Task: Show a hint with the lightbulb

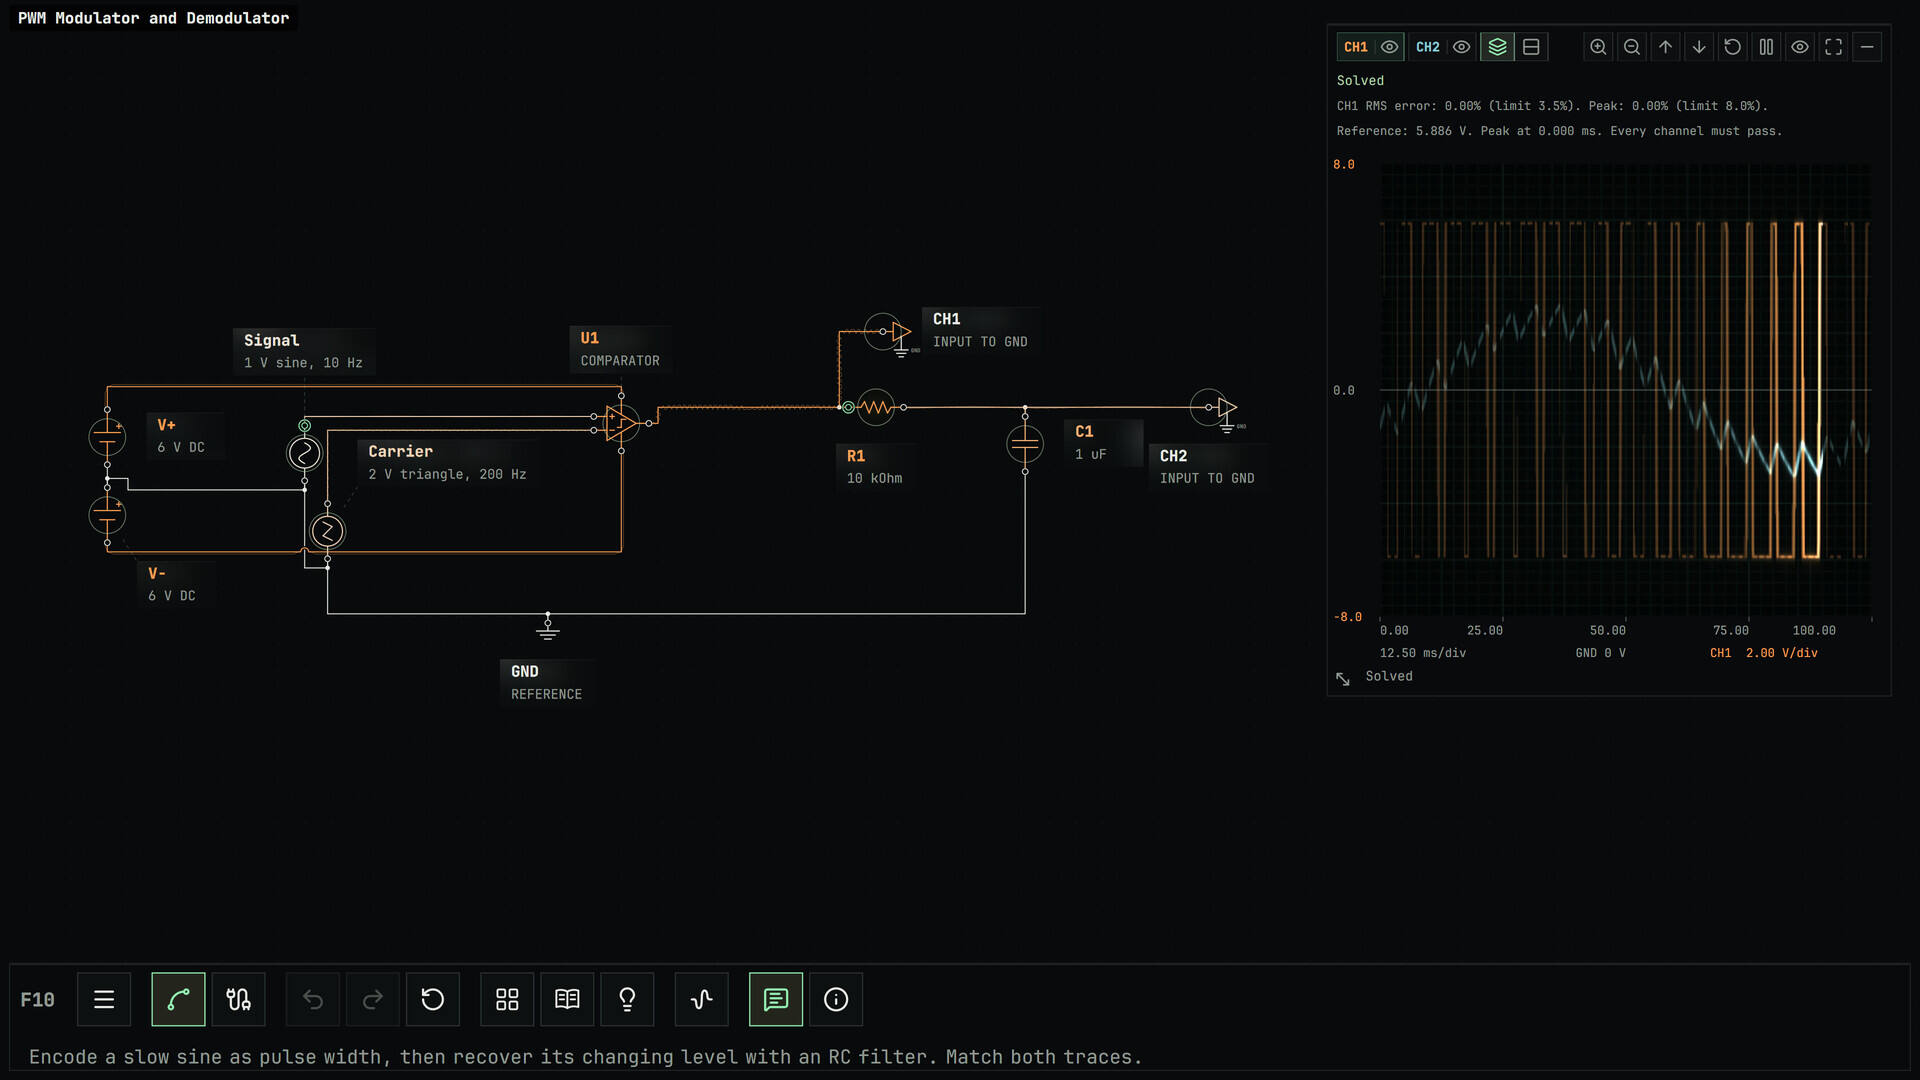Action: (x=627, y=999)
